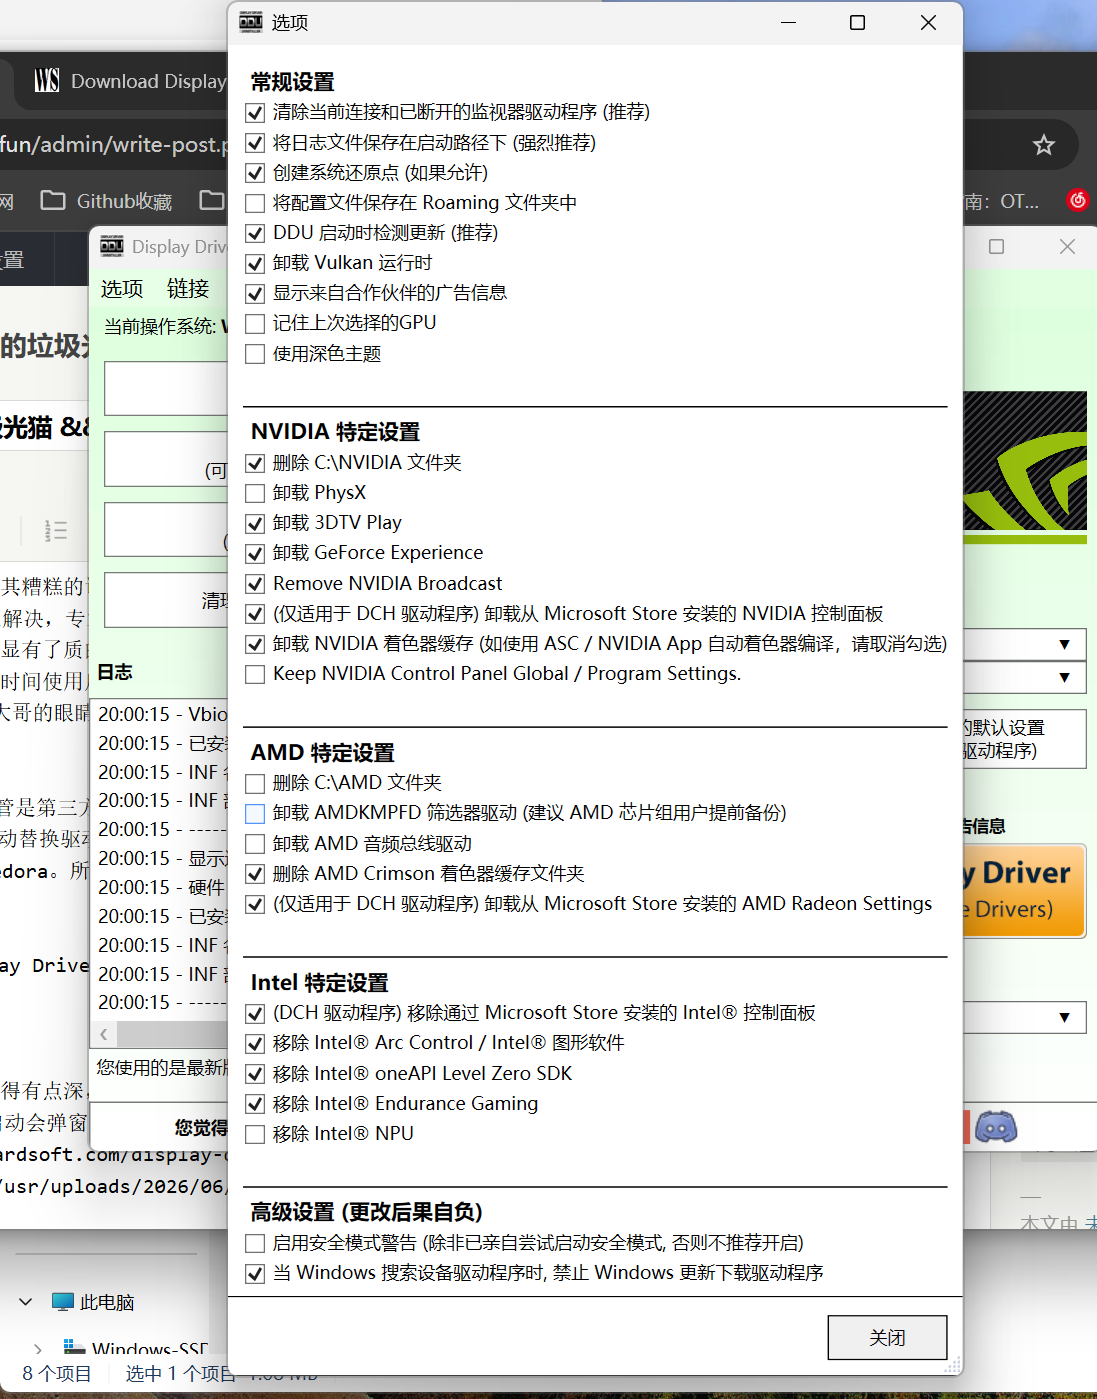Click the browser address bar URL

[113, 145]
